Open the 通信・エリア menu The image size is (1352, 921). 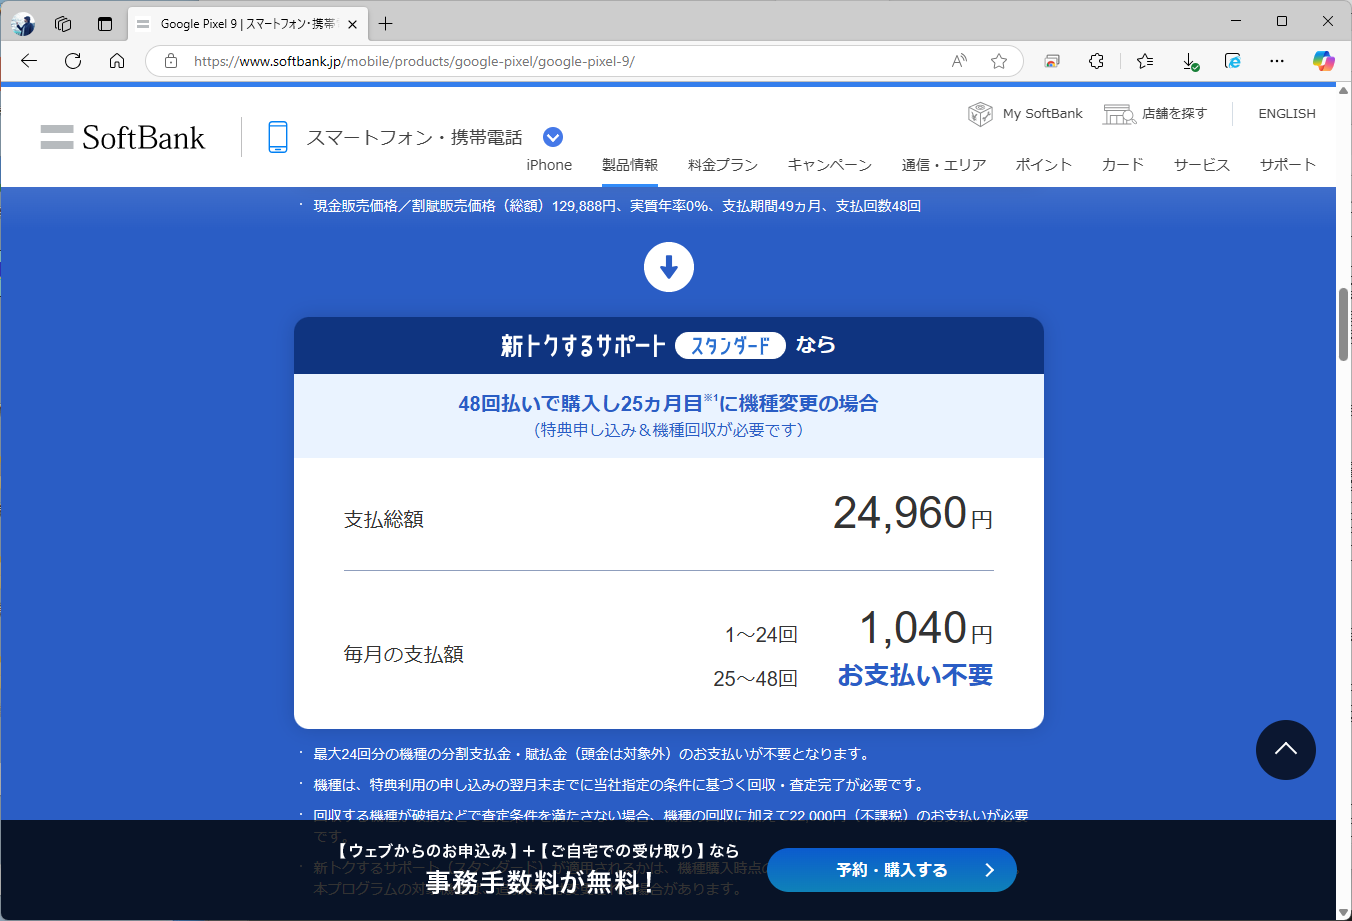tap(944, 165)
